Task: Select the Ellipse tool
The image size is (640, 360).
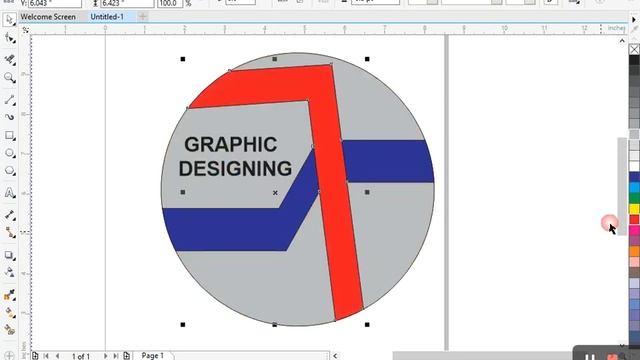Action: point(9,153)
